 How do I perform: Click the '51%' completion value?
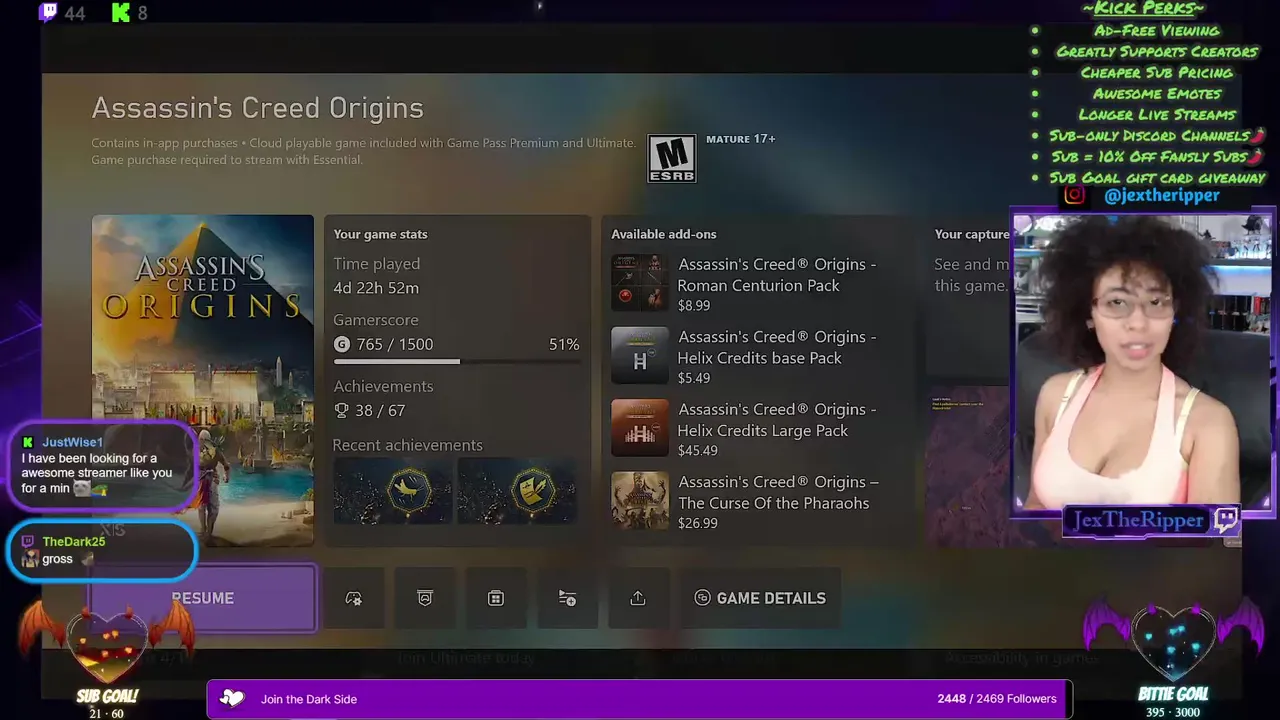(x=564, y=344)
